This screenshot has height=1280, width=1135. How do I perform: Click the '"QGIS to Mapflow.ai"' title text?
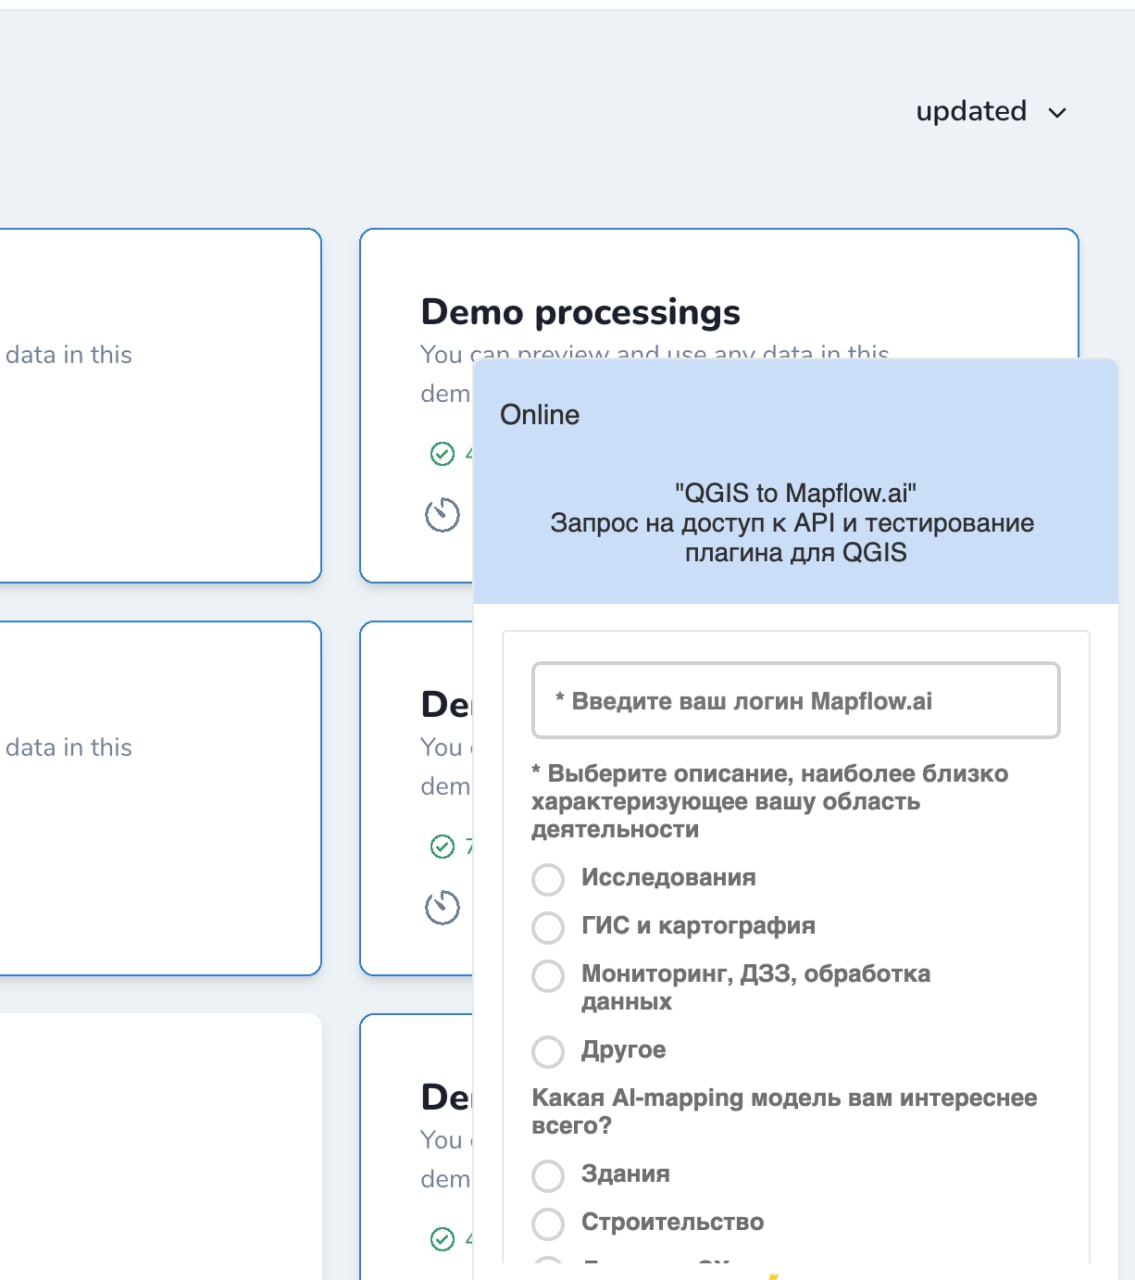[796, 493]
